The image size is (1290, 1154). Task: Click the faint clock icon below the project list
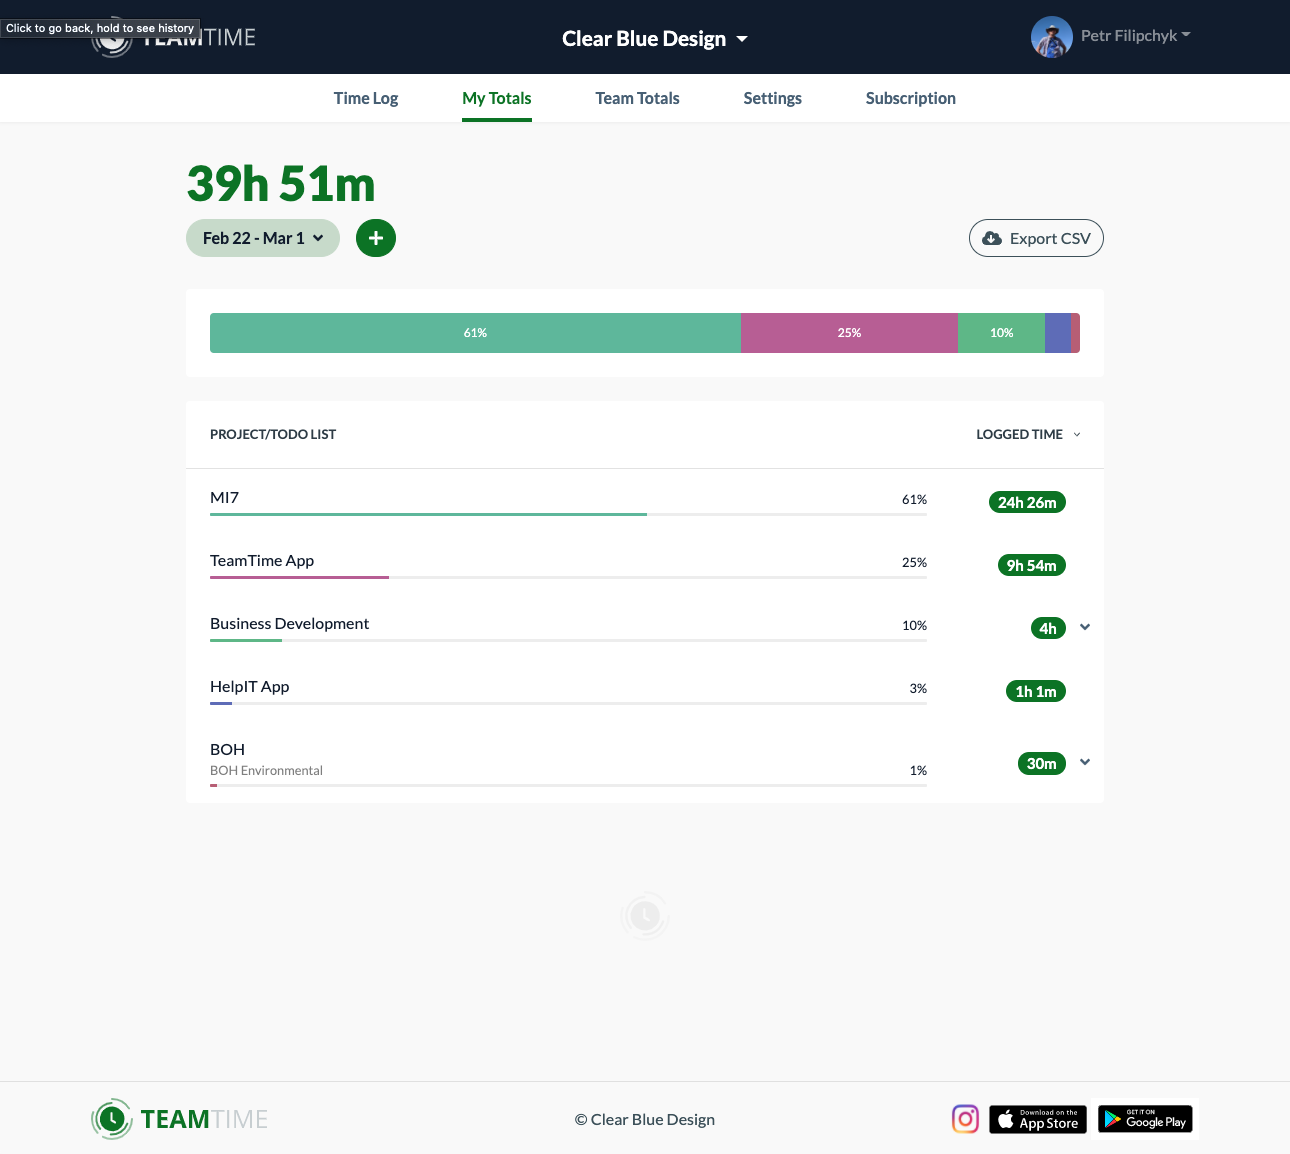coord(645,915)
